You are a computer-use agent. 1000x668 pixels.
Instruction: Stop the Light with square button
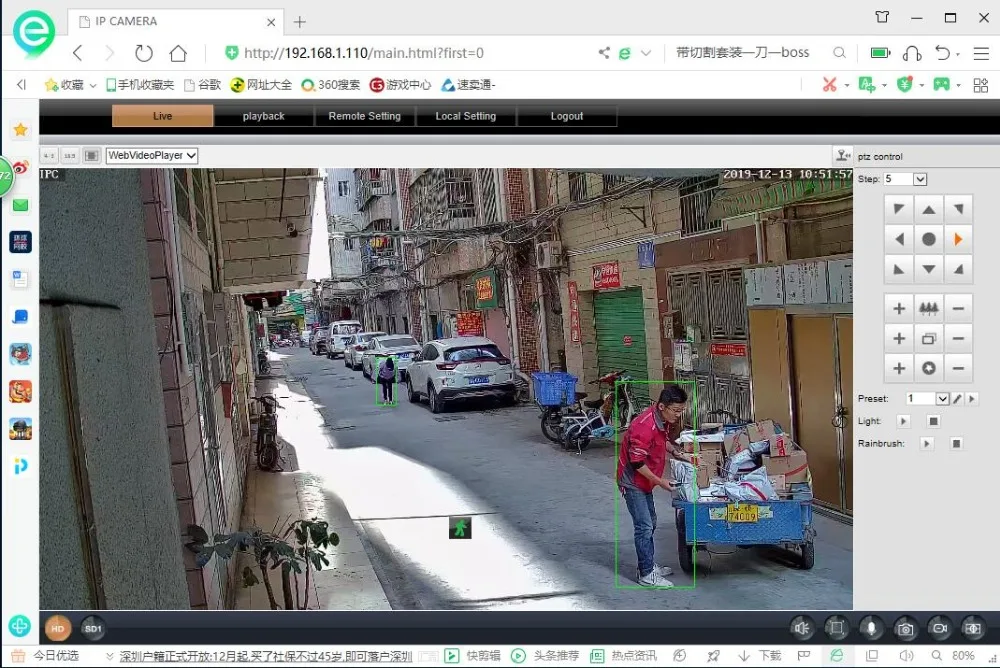pyautogui.click(x=933, y=421)
